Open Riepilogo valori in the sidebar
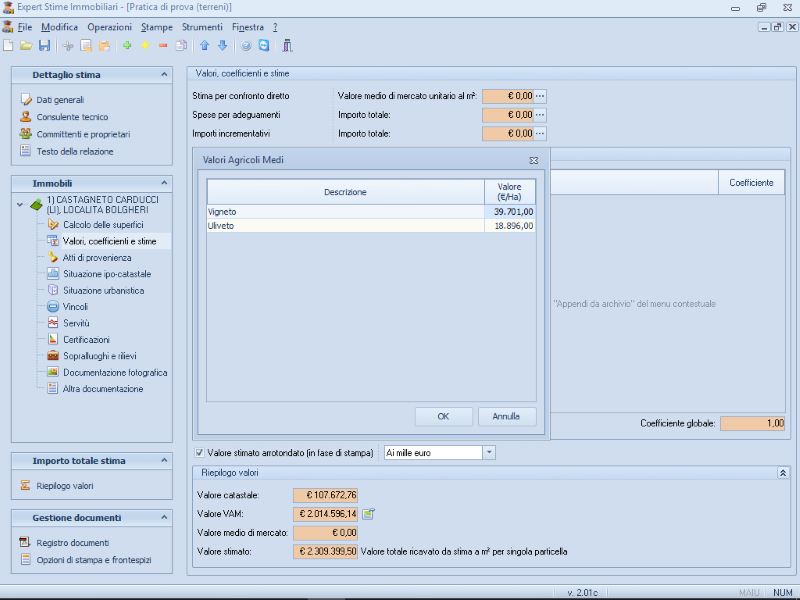800x600 pixels. [64, 486]
